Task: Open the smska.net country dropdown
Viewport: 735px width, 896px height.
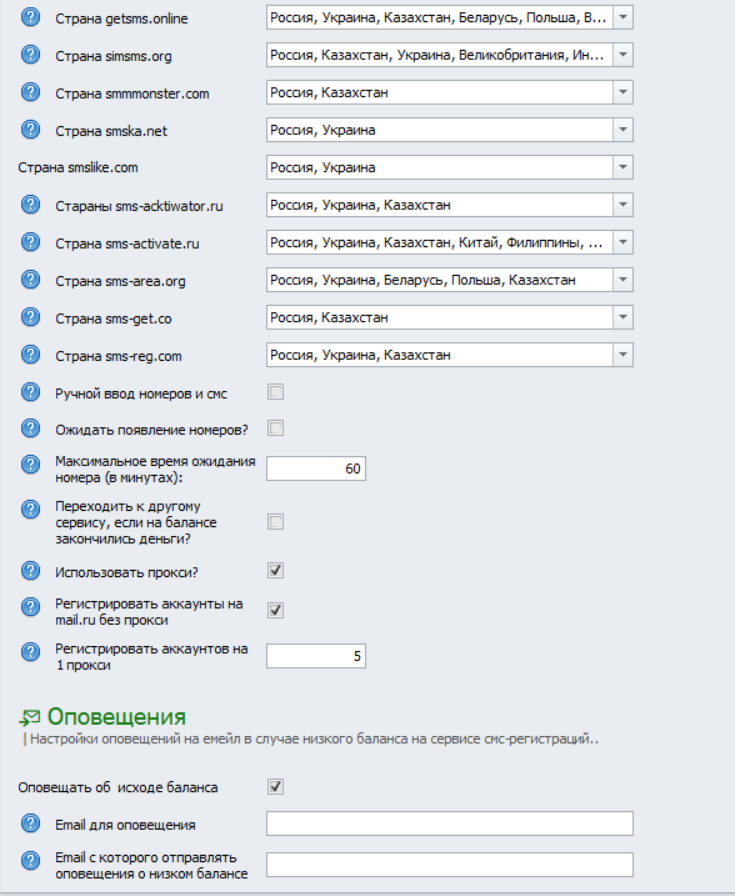Action: (x=621, y=129)
